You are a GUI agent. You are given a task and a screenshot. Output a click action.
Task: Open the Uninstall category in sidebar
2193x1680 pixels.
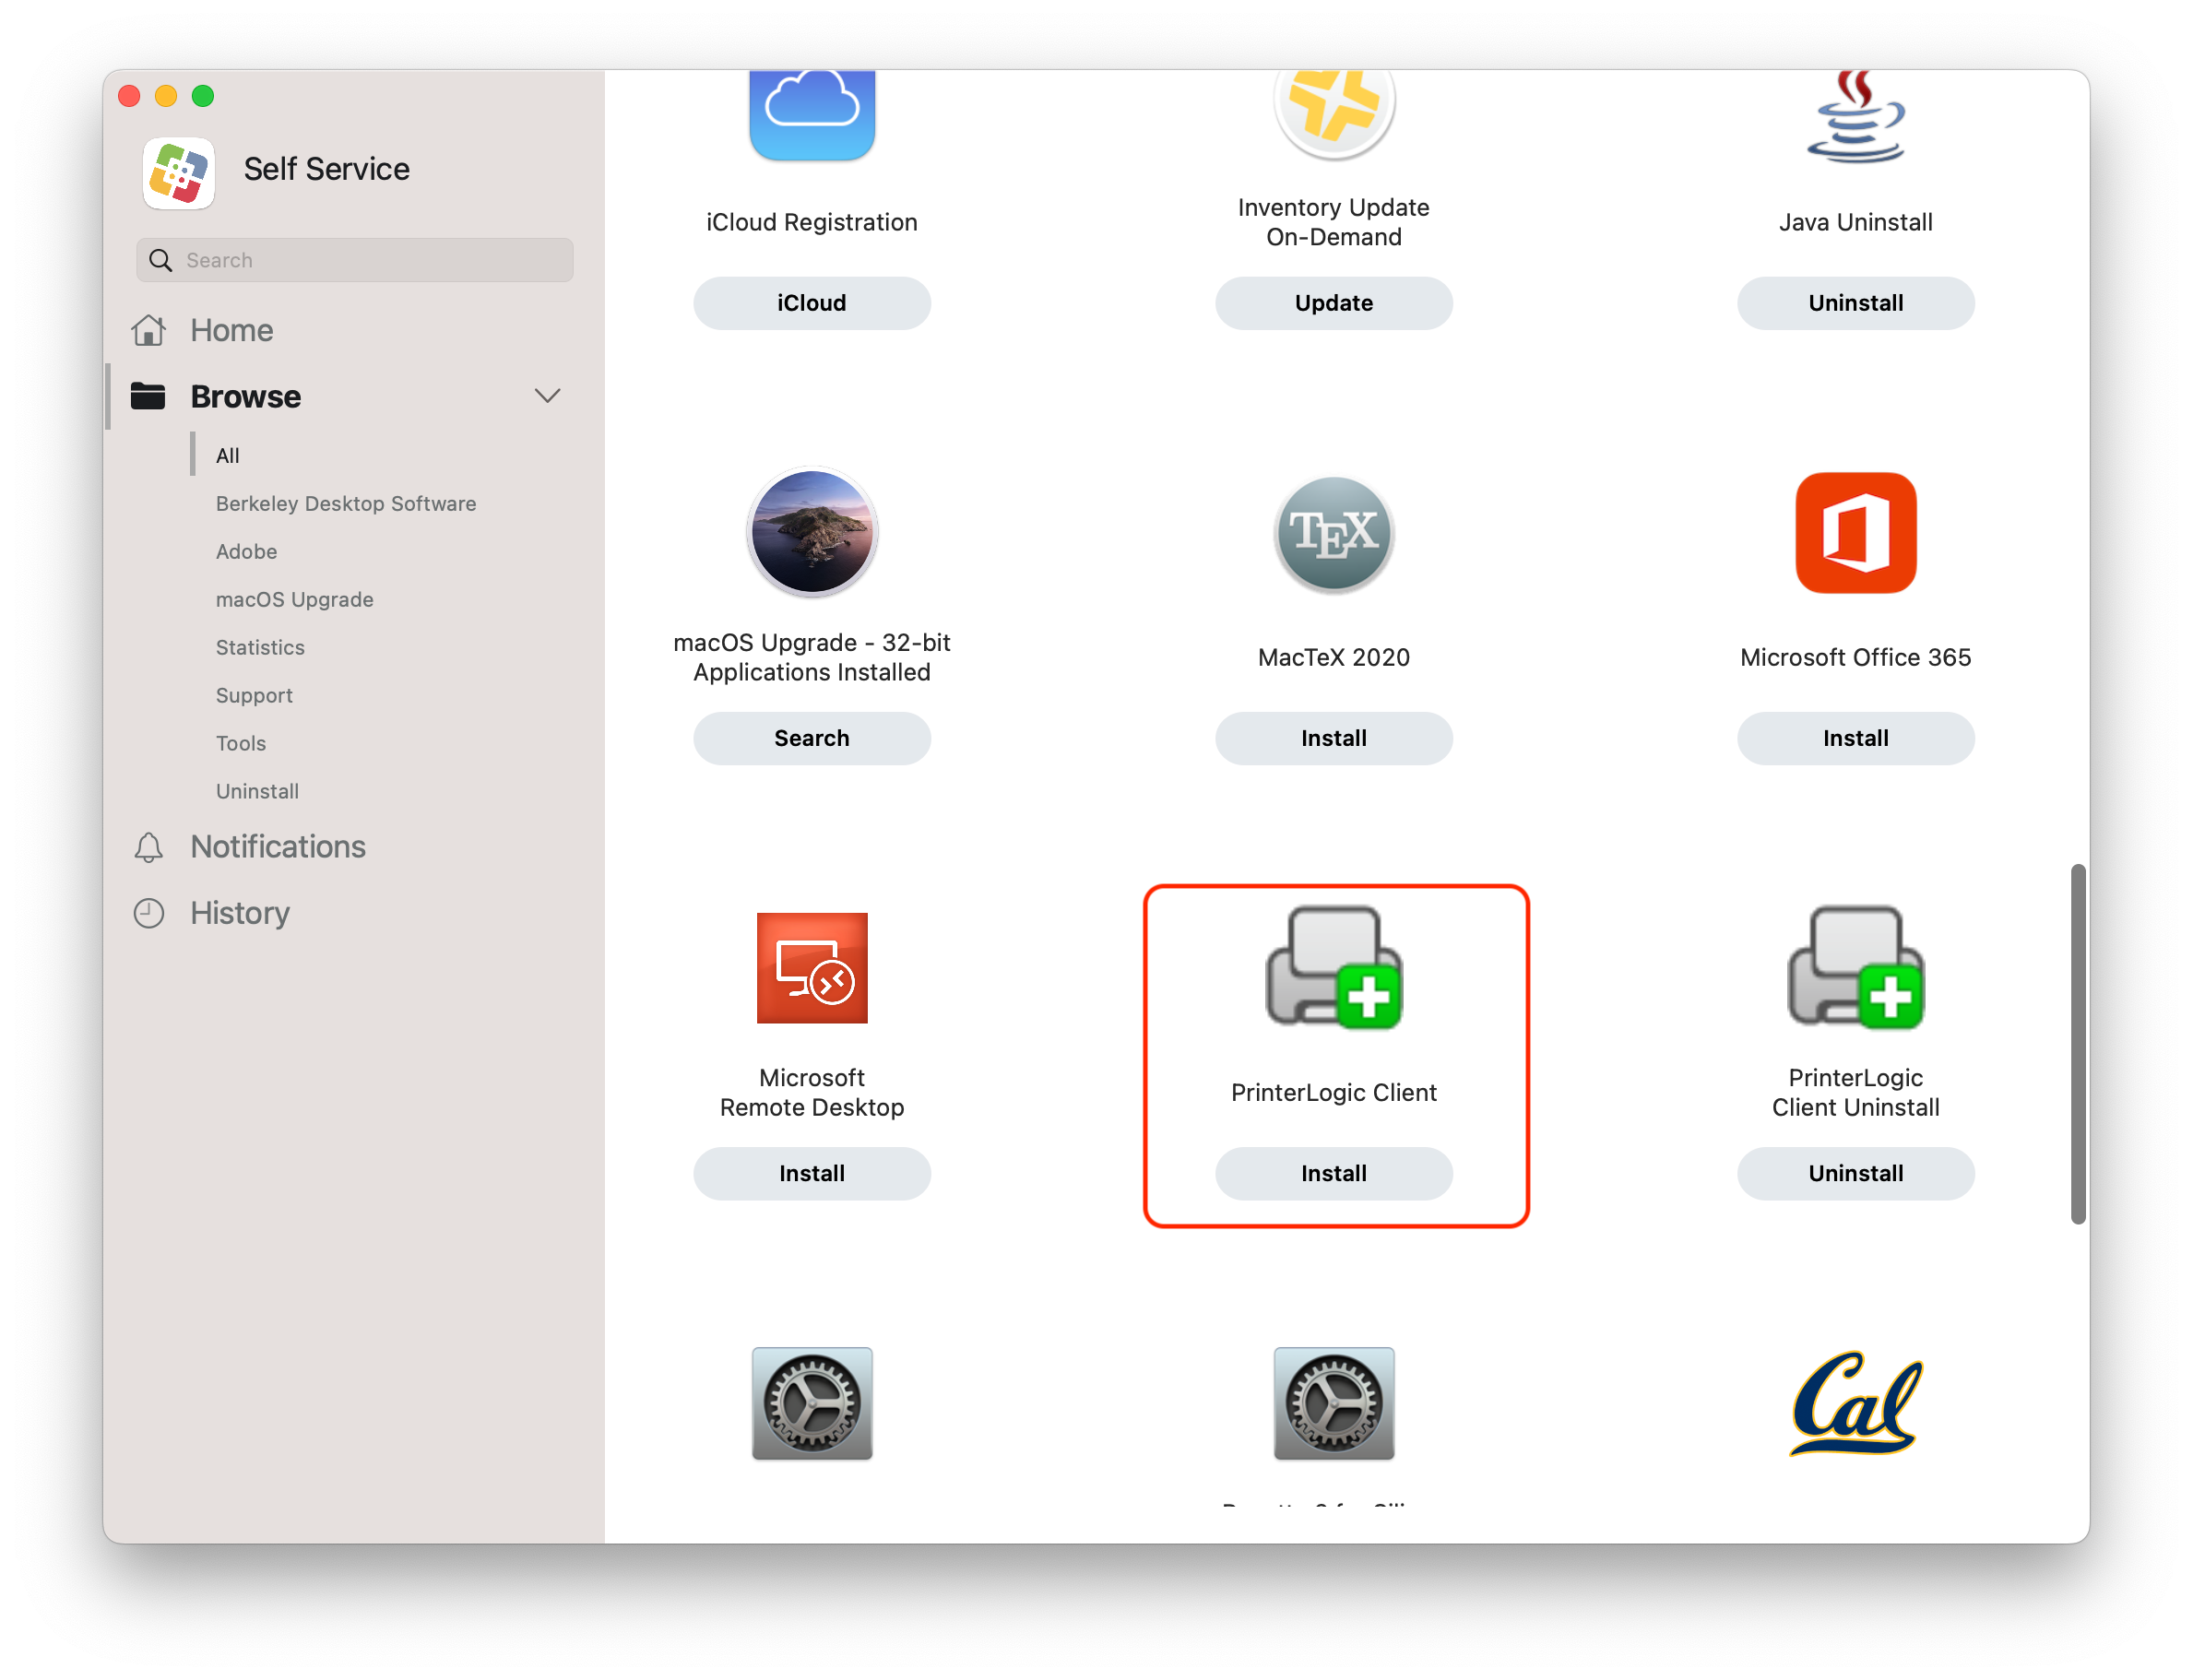pos(257,792)
